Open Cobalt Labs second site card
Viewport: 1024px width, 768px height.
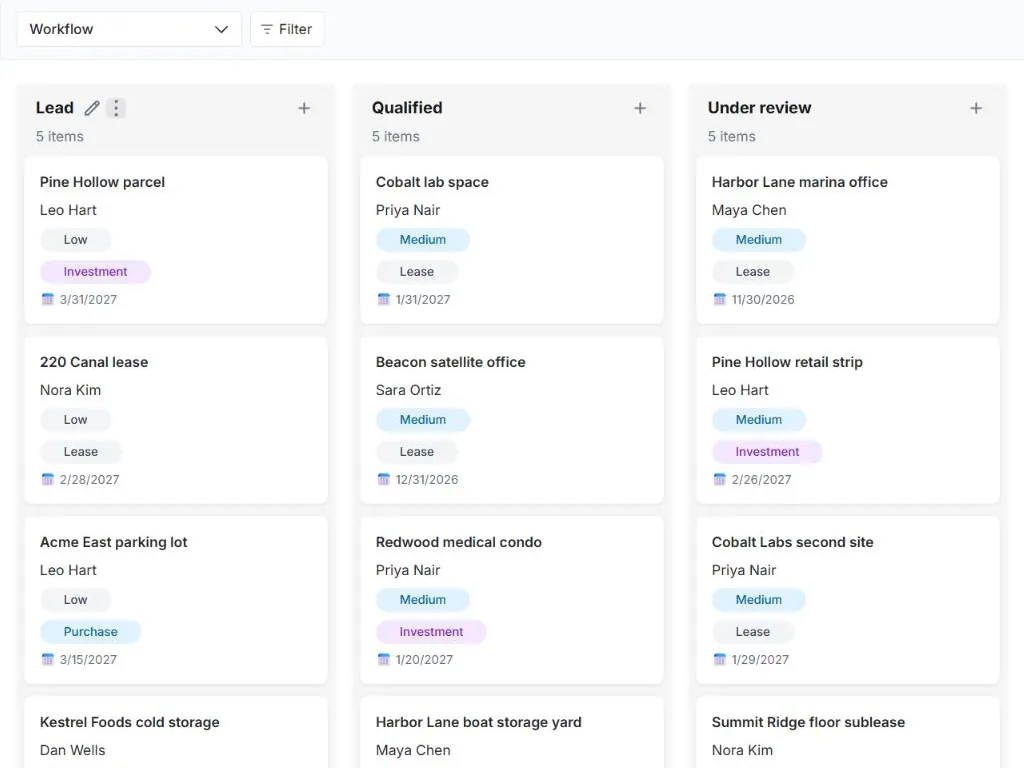click(848, 600)
